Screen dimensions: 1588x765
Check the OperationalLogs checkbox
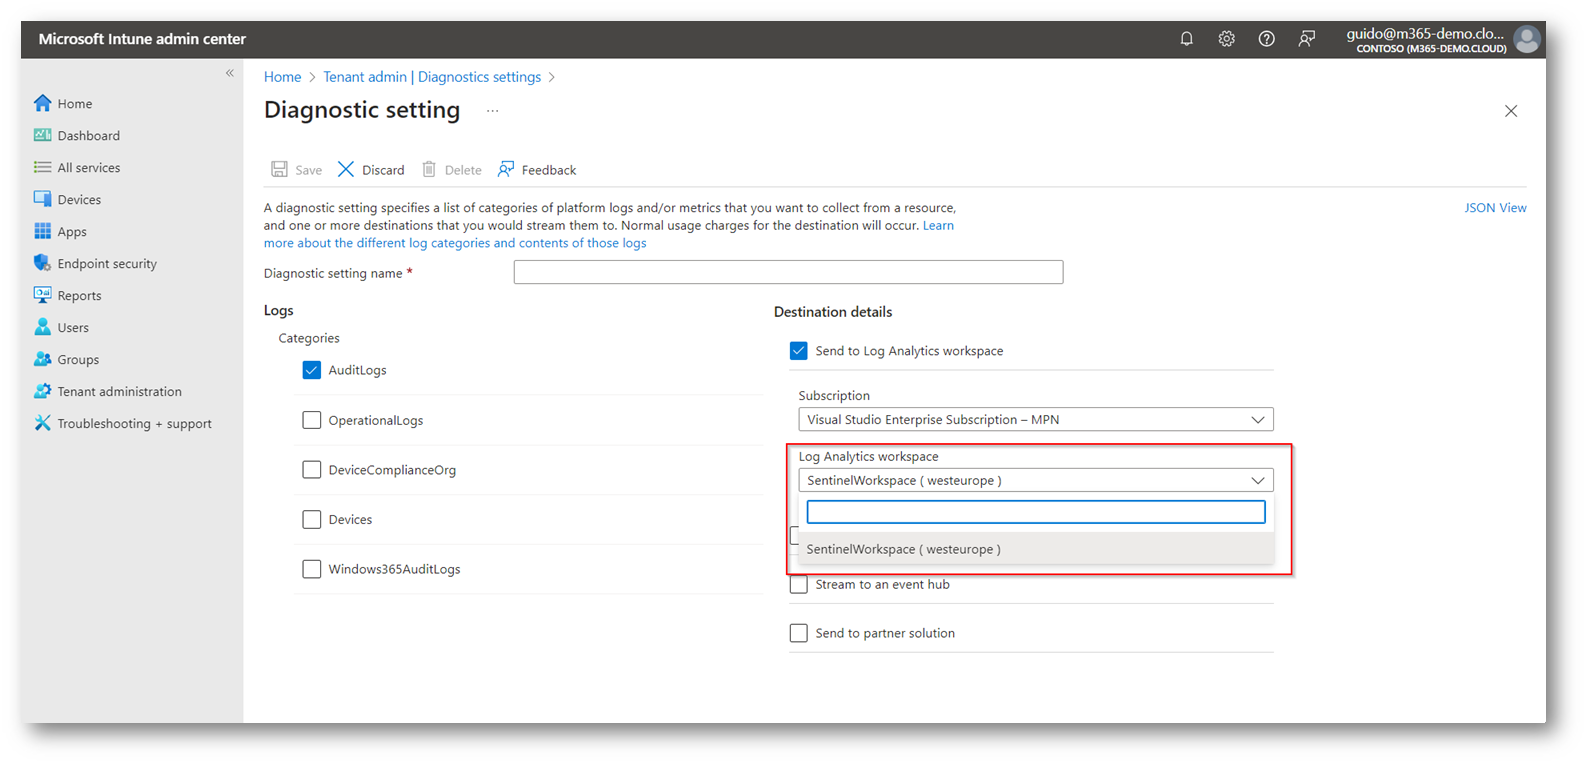click(312, 420)
